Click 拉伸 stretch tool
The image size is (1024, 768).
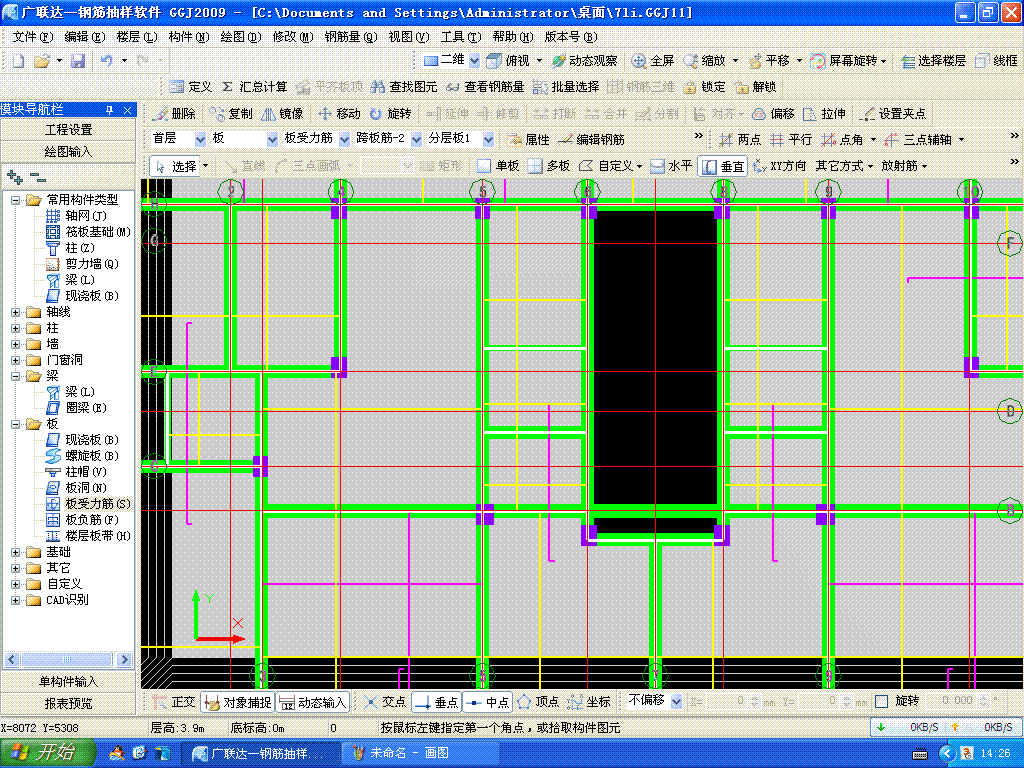tap(824, 114)
